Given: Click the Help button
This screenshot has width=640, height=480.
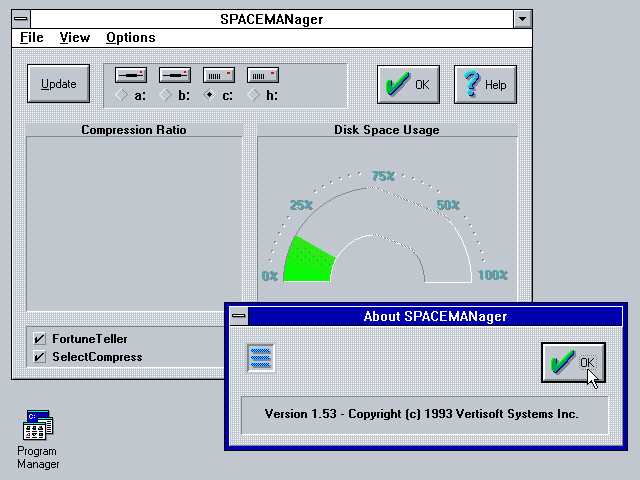Looking at the screenshot, I should 485,84.
